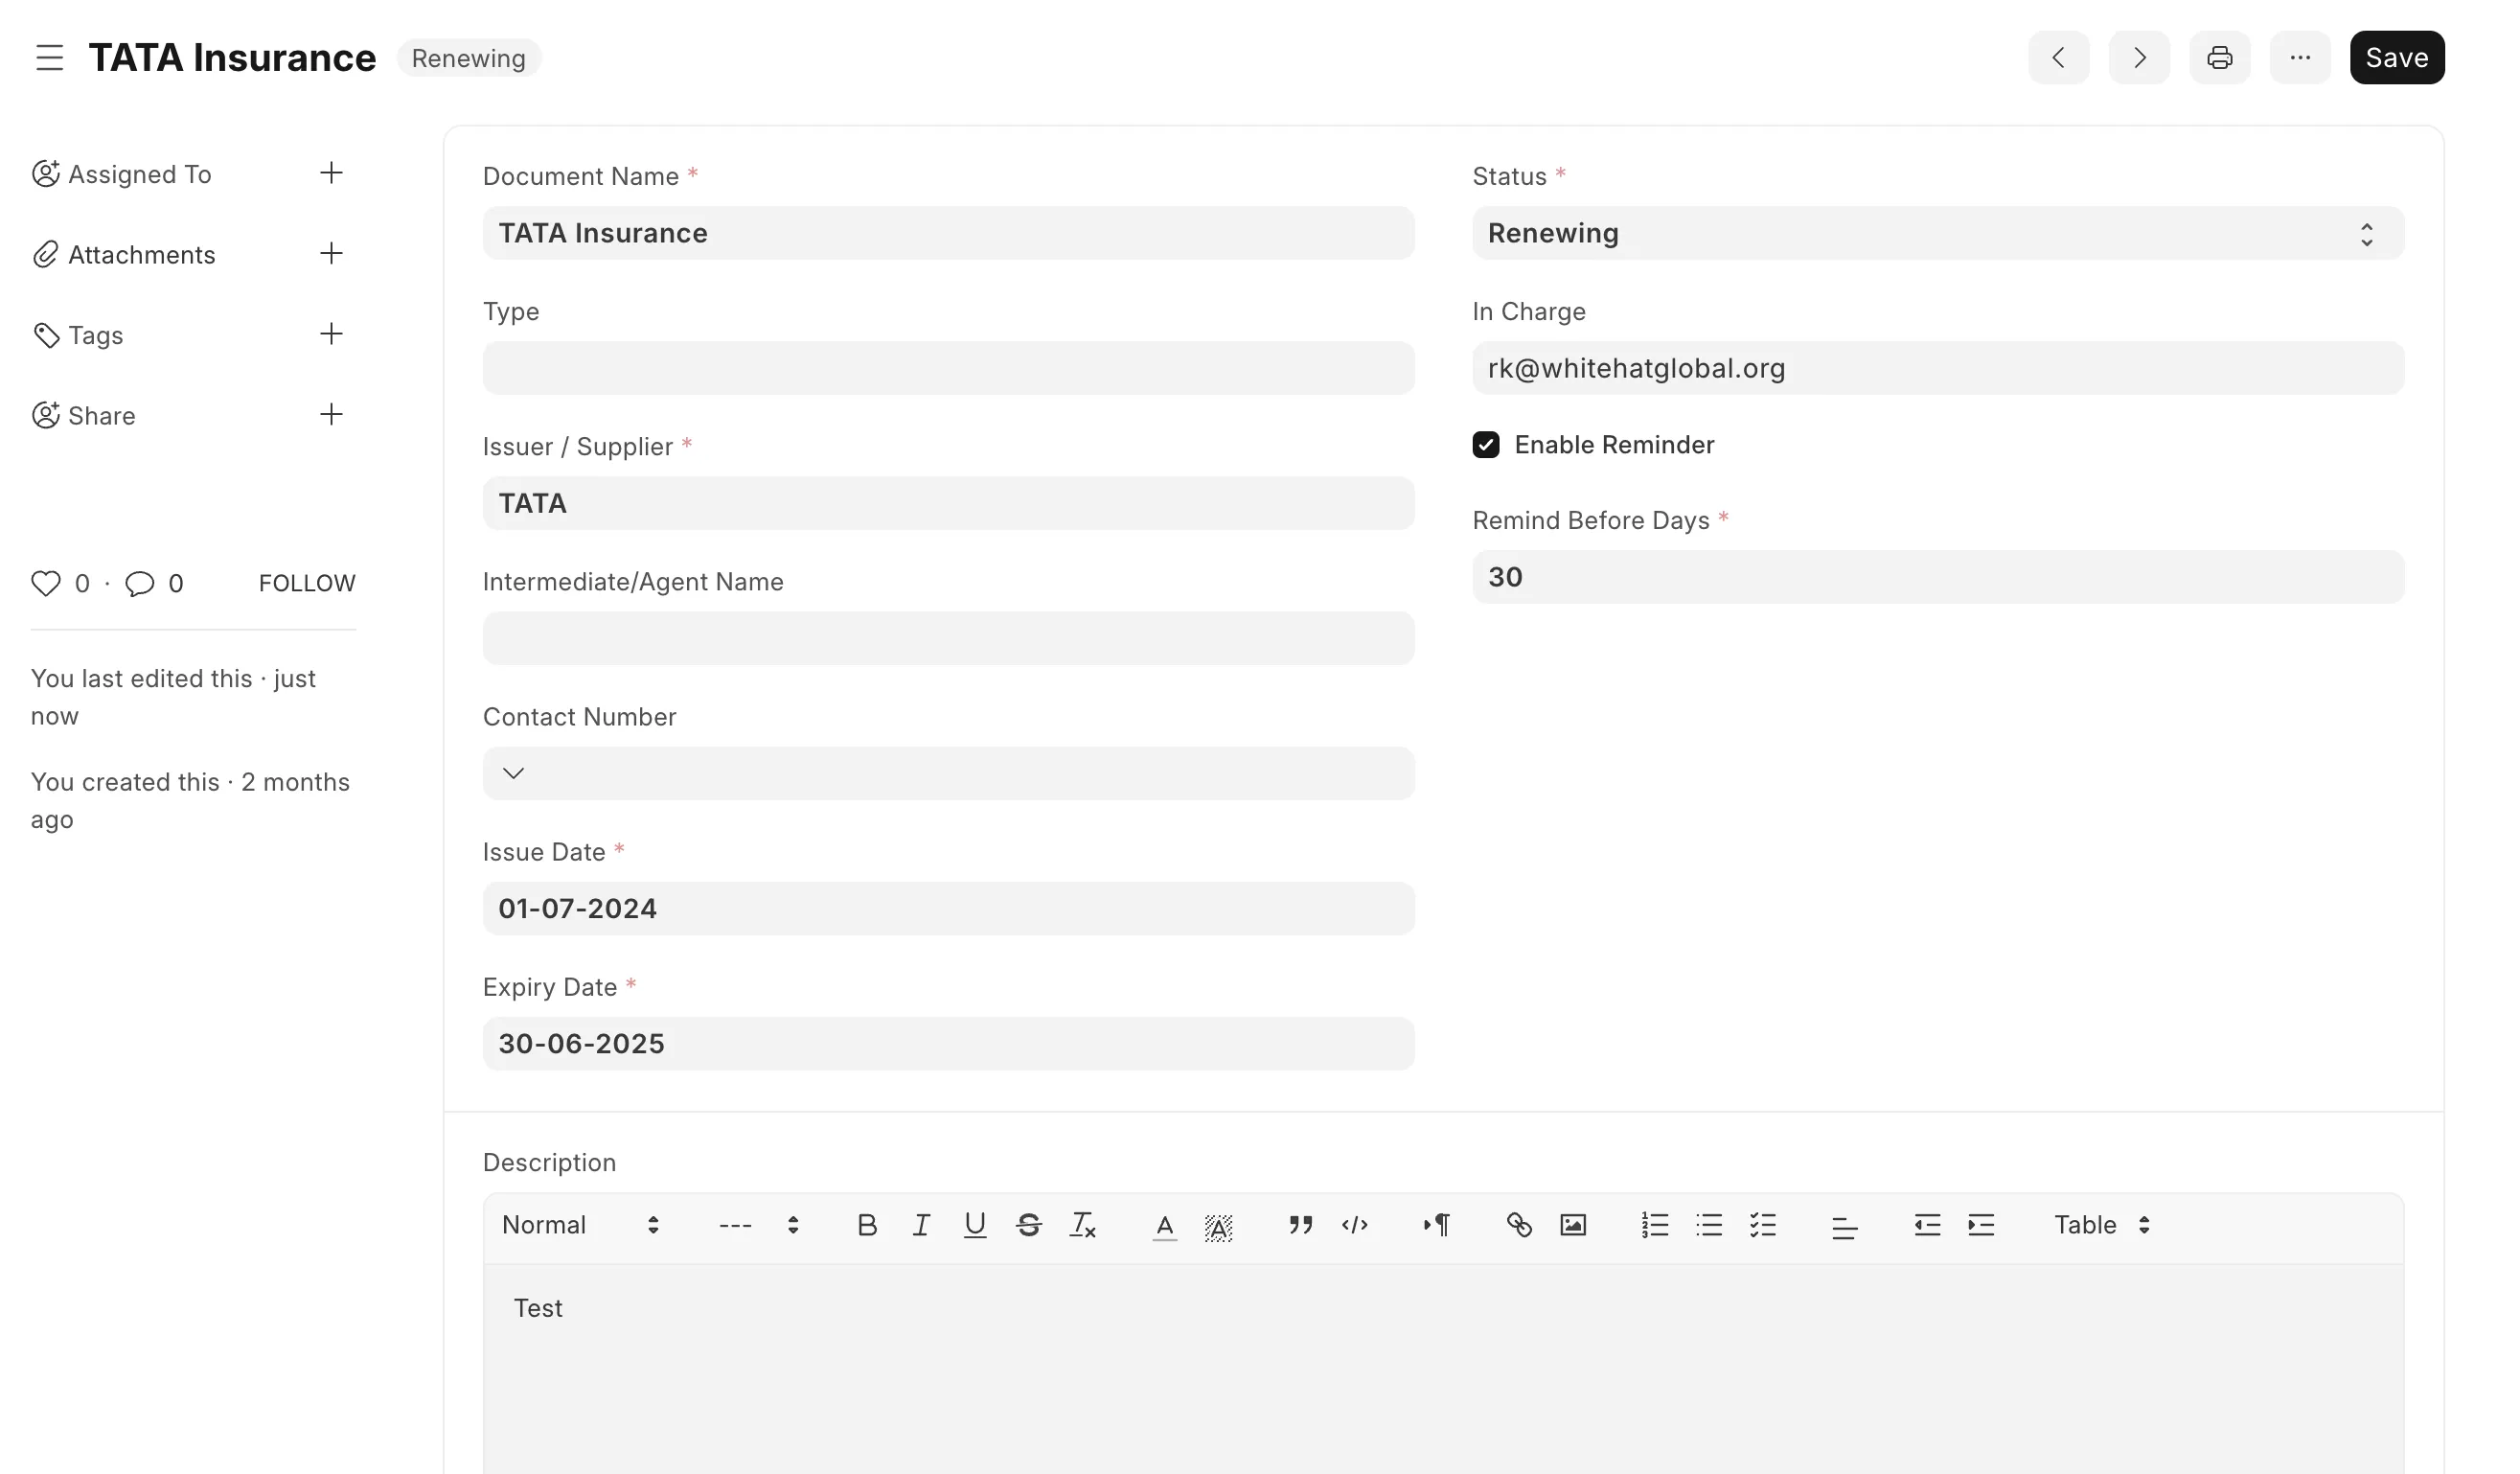
Task: Go to the previous document
Action: tap(2058, 58)
